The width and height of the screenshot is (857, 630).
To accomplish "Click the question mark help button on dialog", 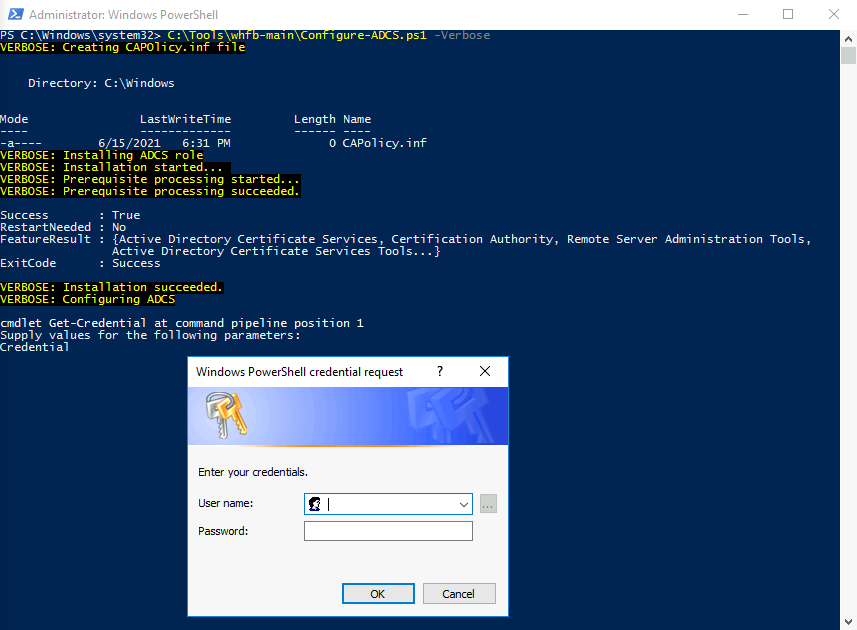I will [x=439, y=371].
